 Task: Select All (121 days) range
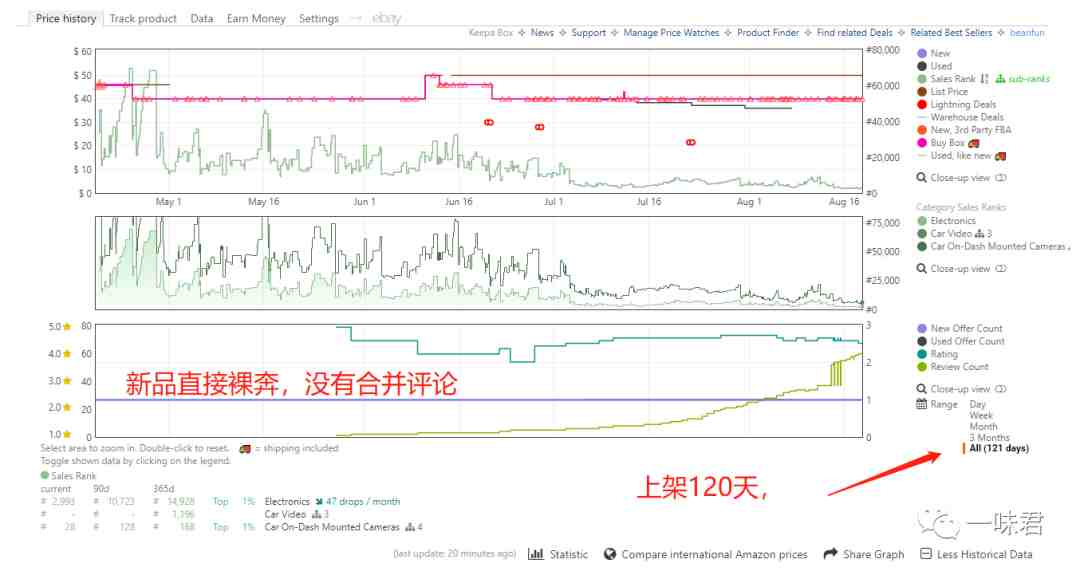(999, 448)
